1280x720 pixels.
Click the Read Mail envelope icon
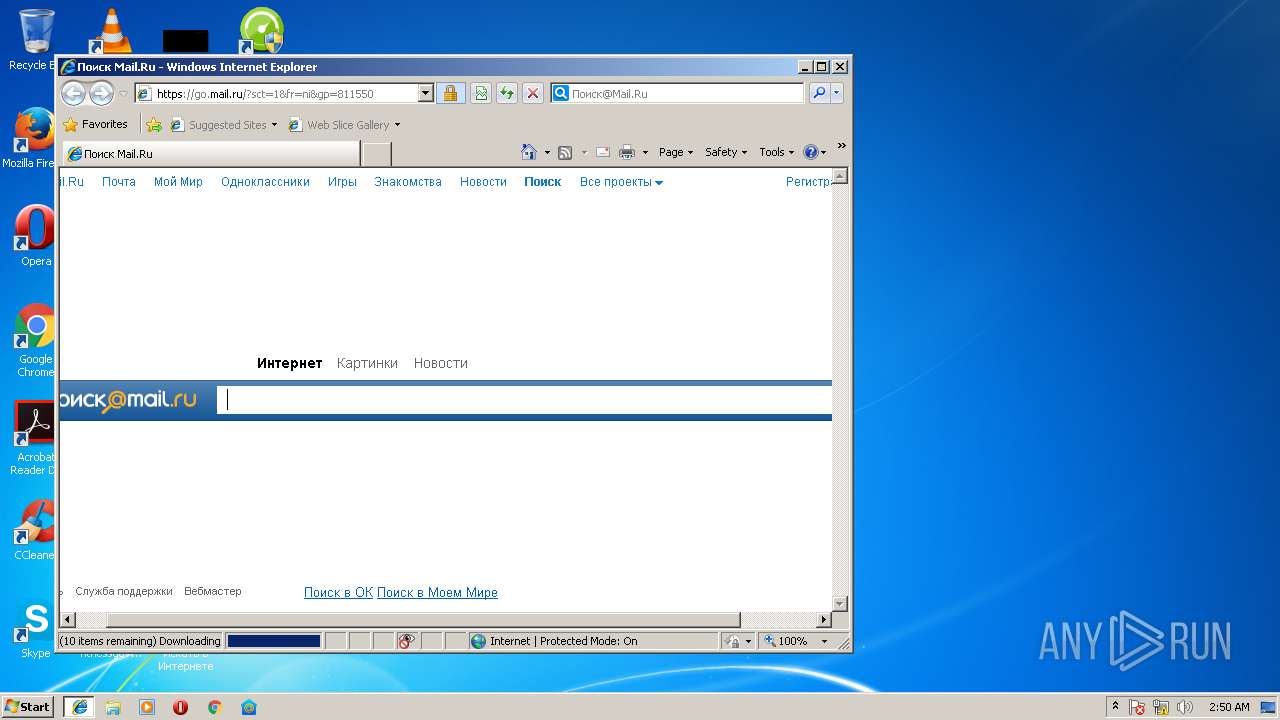pos(603,152)
